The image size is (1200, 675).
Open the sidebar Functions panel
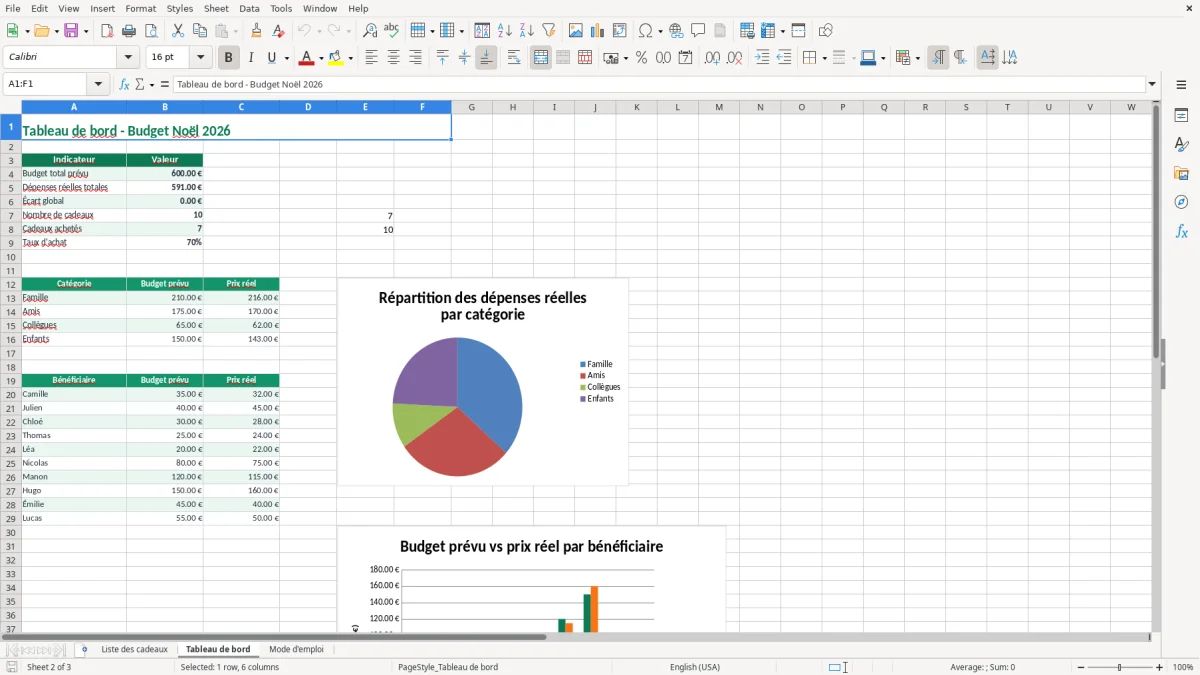1182,231
